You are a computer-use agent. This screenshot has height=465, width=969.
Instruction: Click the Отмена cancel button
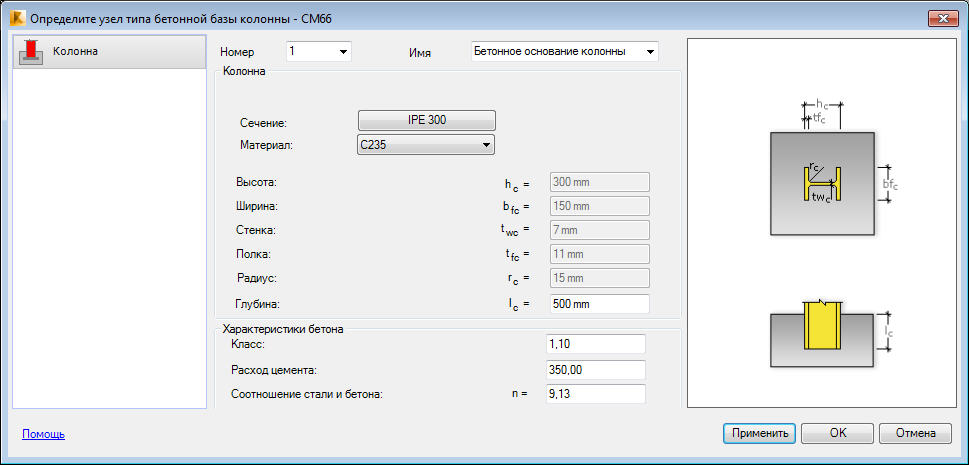915,433
